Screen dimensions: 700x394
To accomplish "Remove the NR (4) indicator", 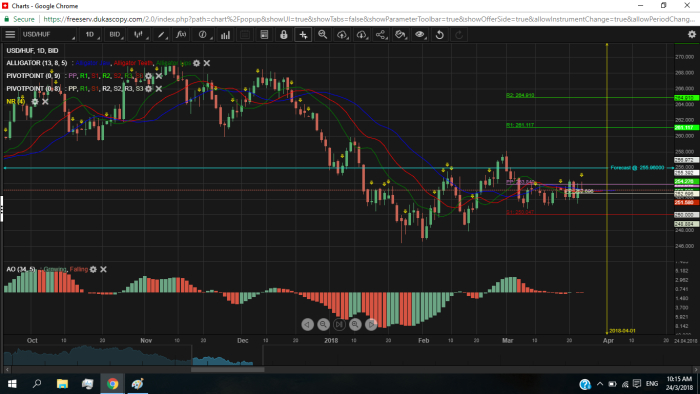I will pyautogui.click(x=45, y=102).
